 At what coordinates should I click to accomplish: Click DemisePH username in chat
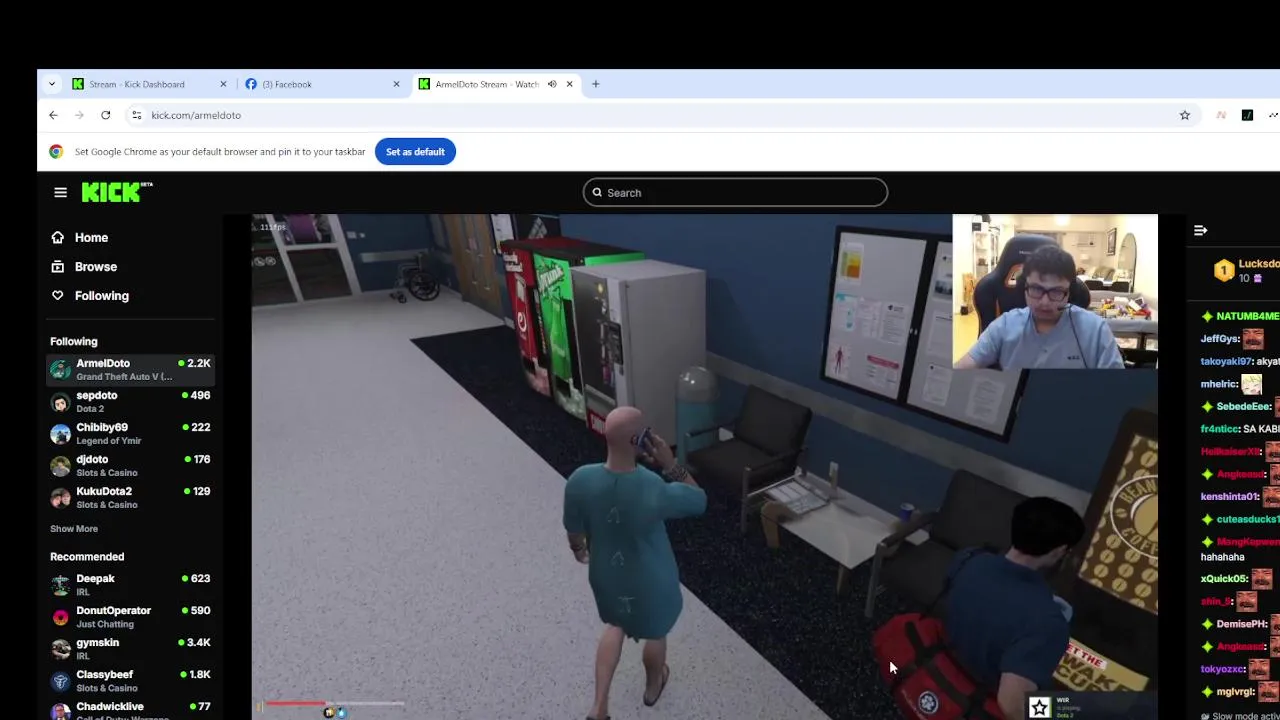coord(1242,624)
